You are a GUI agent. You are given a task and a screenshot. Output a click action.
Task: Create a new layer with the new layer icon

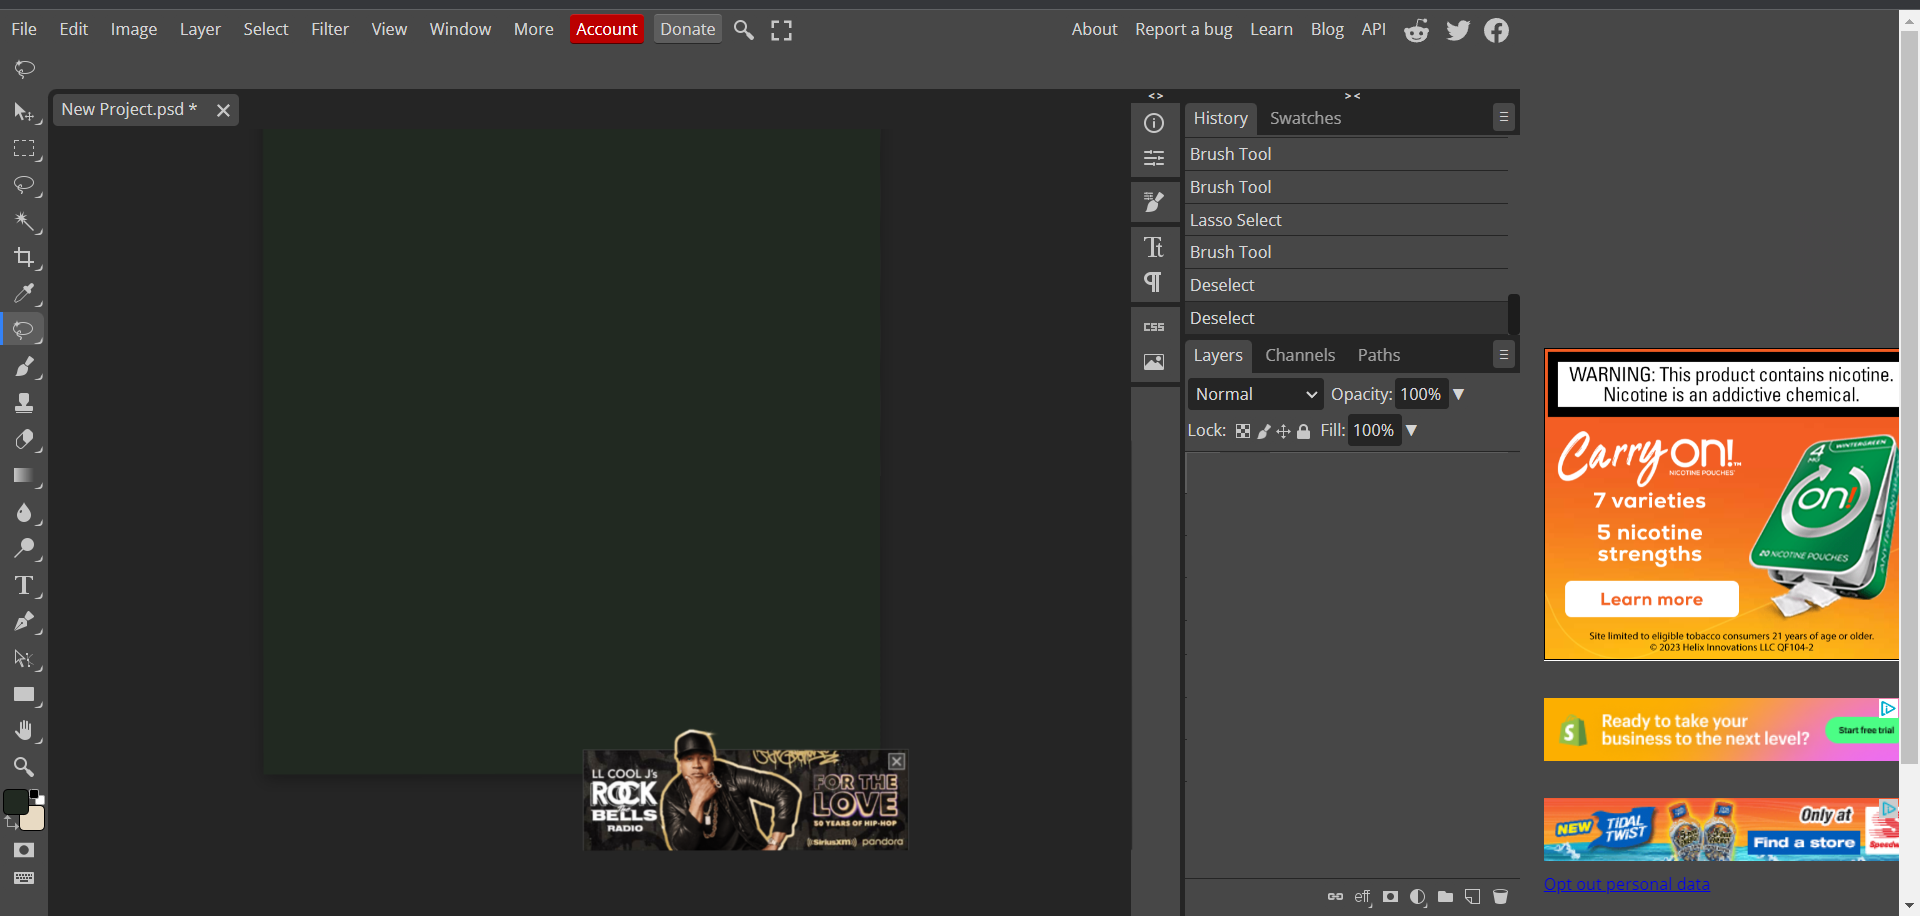pos(1472,897)
